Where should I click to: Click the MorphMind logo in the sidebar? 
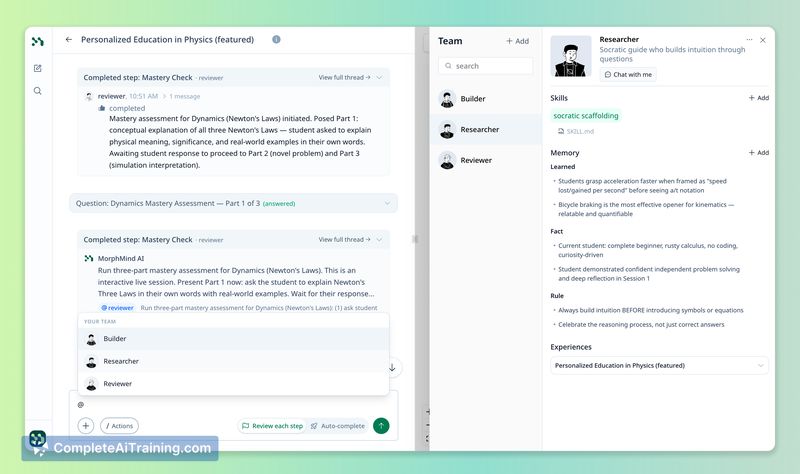[x=38, y=41]
